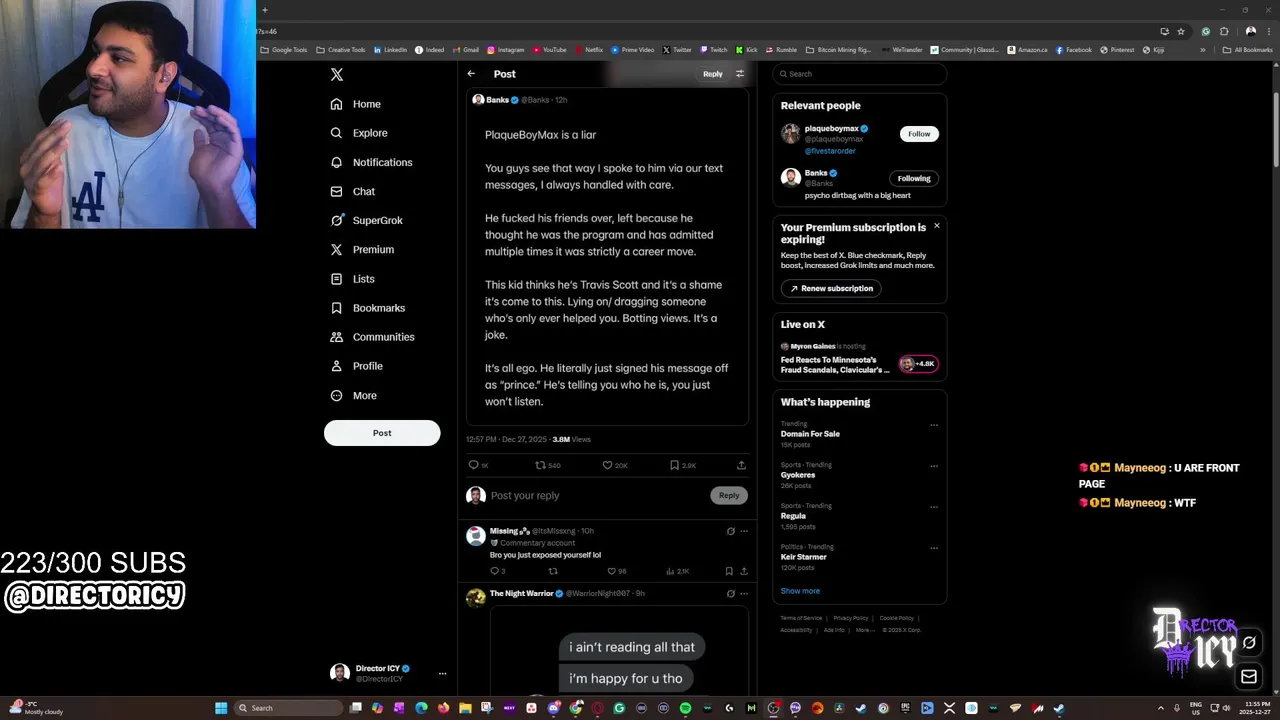Open more options for Keir Starmer trend
The image size is (1280, 720).
(x=934, y=548)
